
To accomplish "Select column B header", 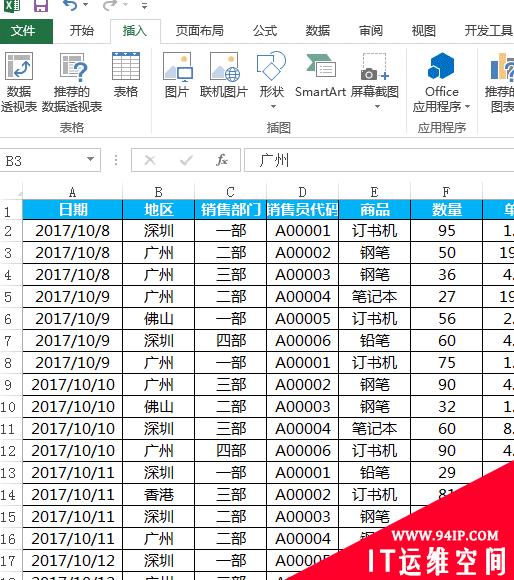I will tap(159, 192).
